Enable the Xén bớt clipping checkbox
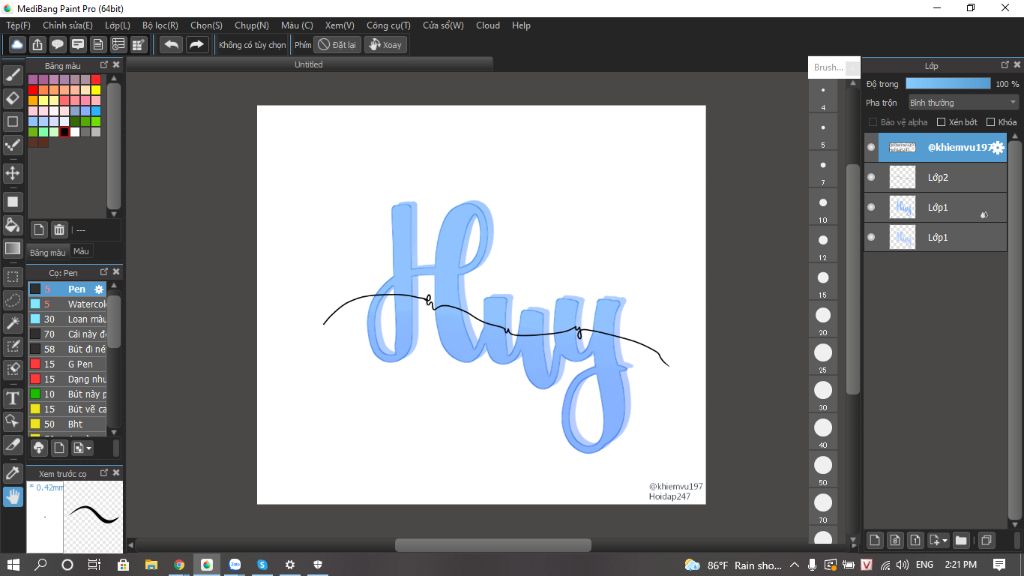Screen dimensions: 1024x576 [x=941, y=122]
